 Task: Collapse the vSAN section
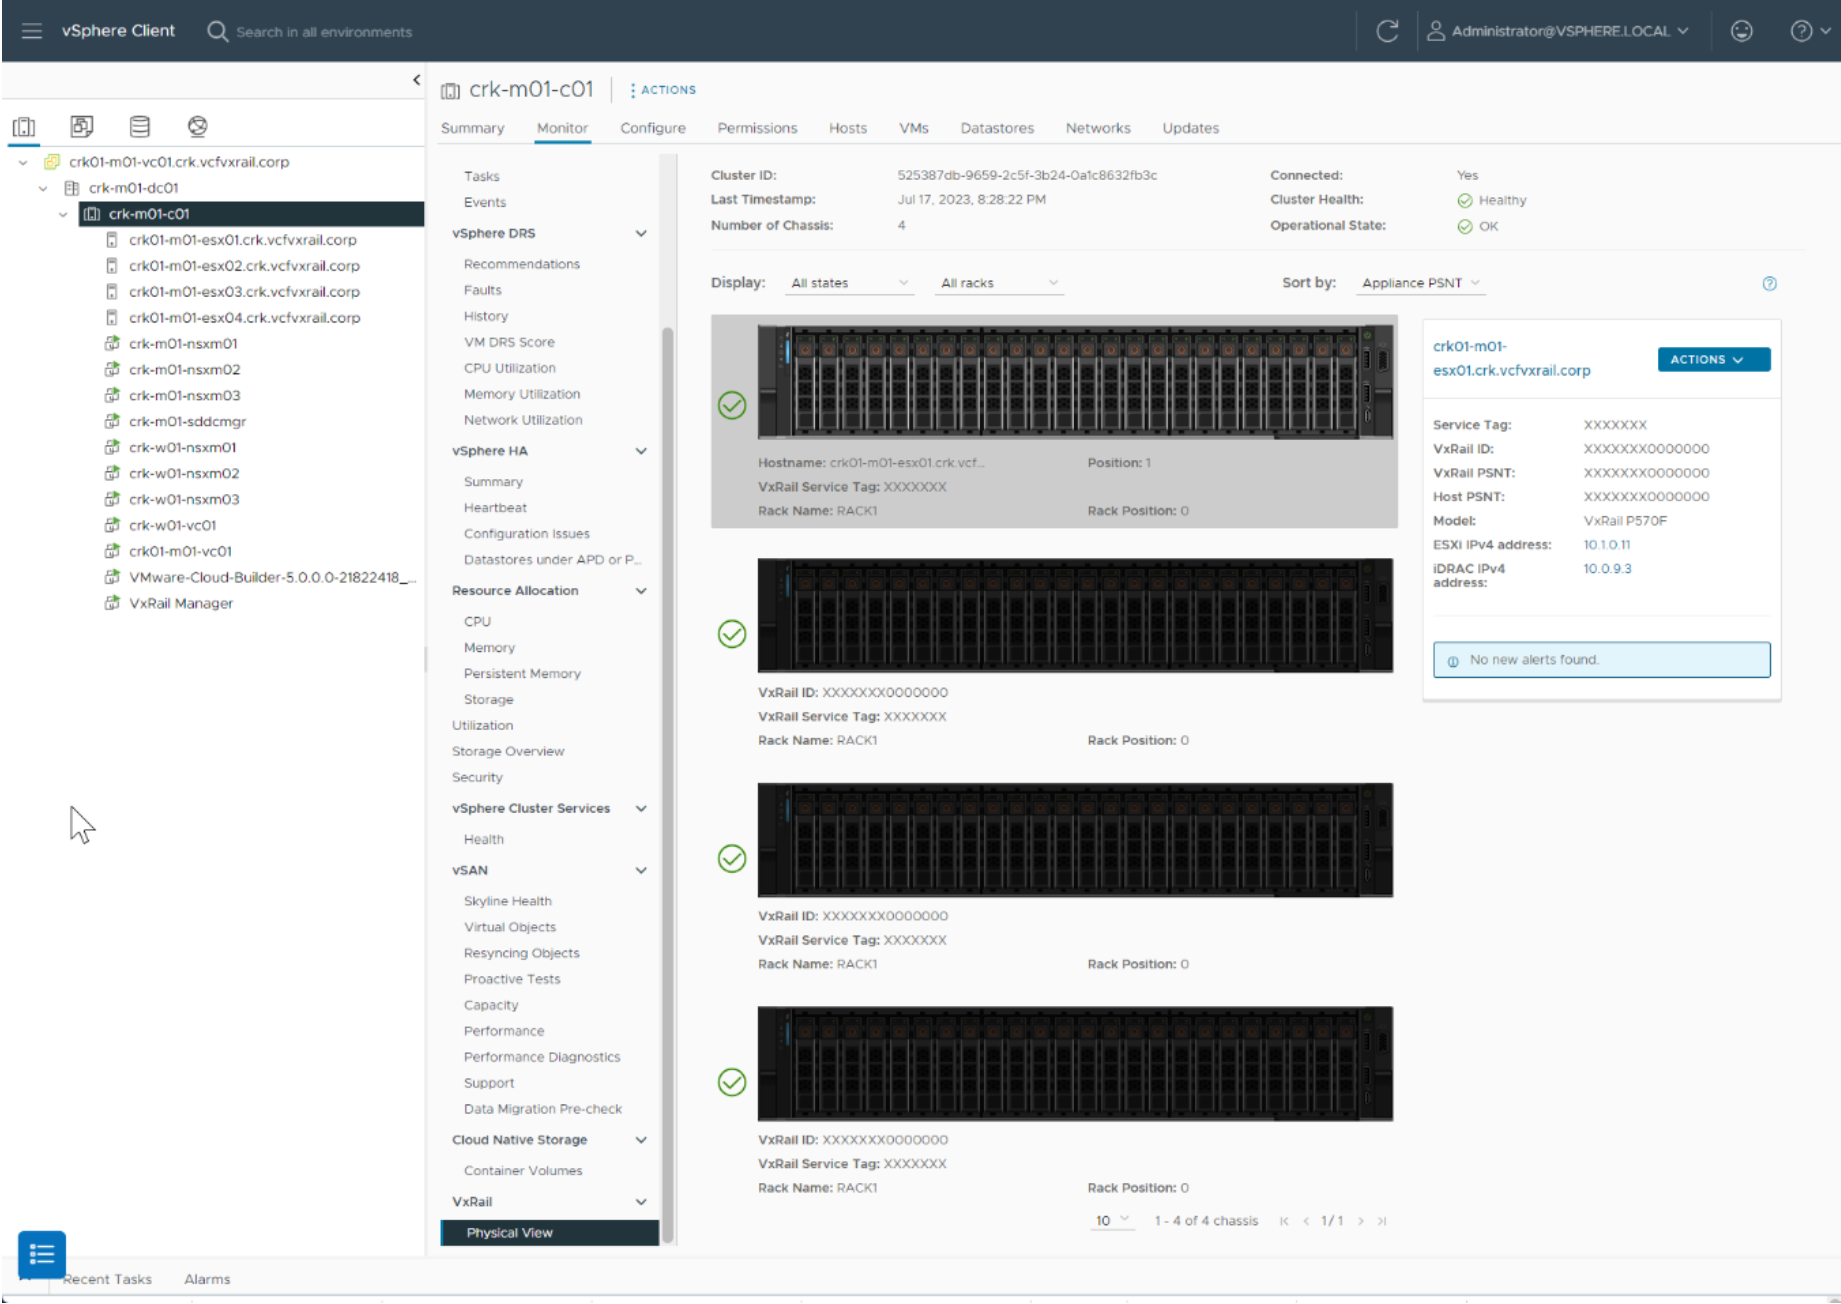click(x=641, y=870)
